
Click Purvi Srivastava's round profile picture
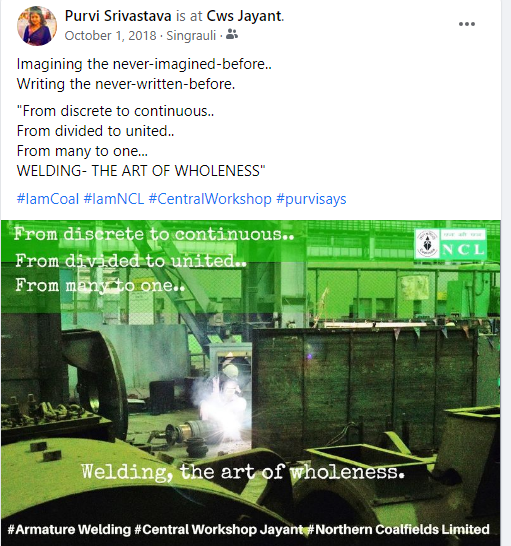click(x=37, y=26)
